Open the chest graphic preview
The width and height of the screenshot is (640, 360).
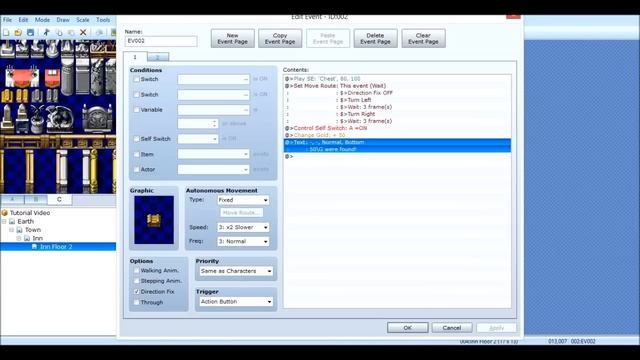pos(154,220)
